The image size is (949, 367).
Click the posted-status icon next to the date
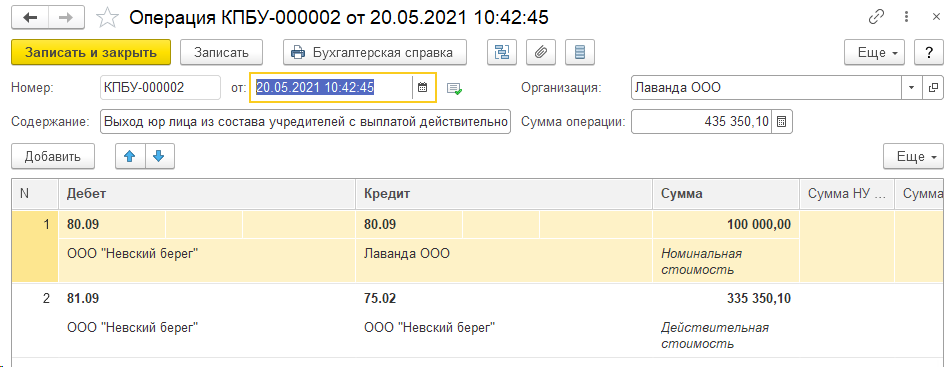pos(455,88)
